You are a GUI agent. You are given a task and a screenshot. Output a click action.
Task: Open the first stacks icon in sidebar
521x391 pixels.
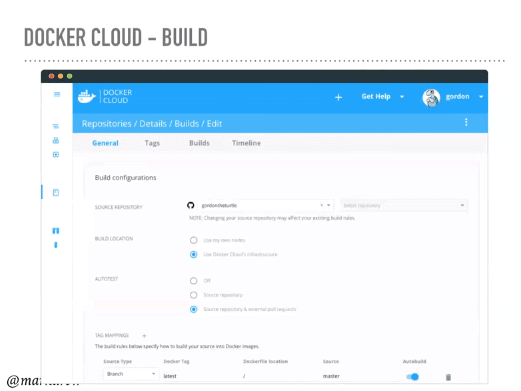[56, 126]
